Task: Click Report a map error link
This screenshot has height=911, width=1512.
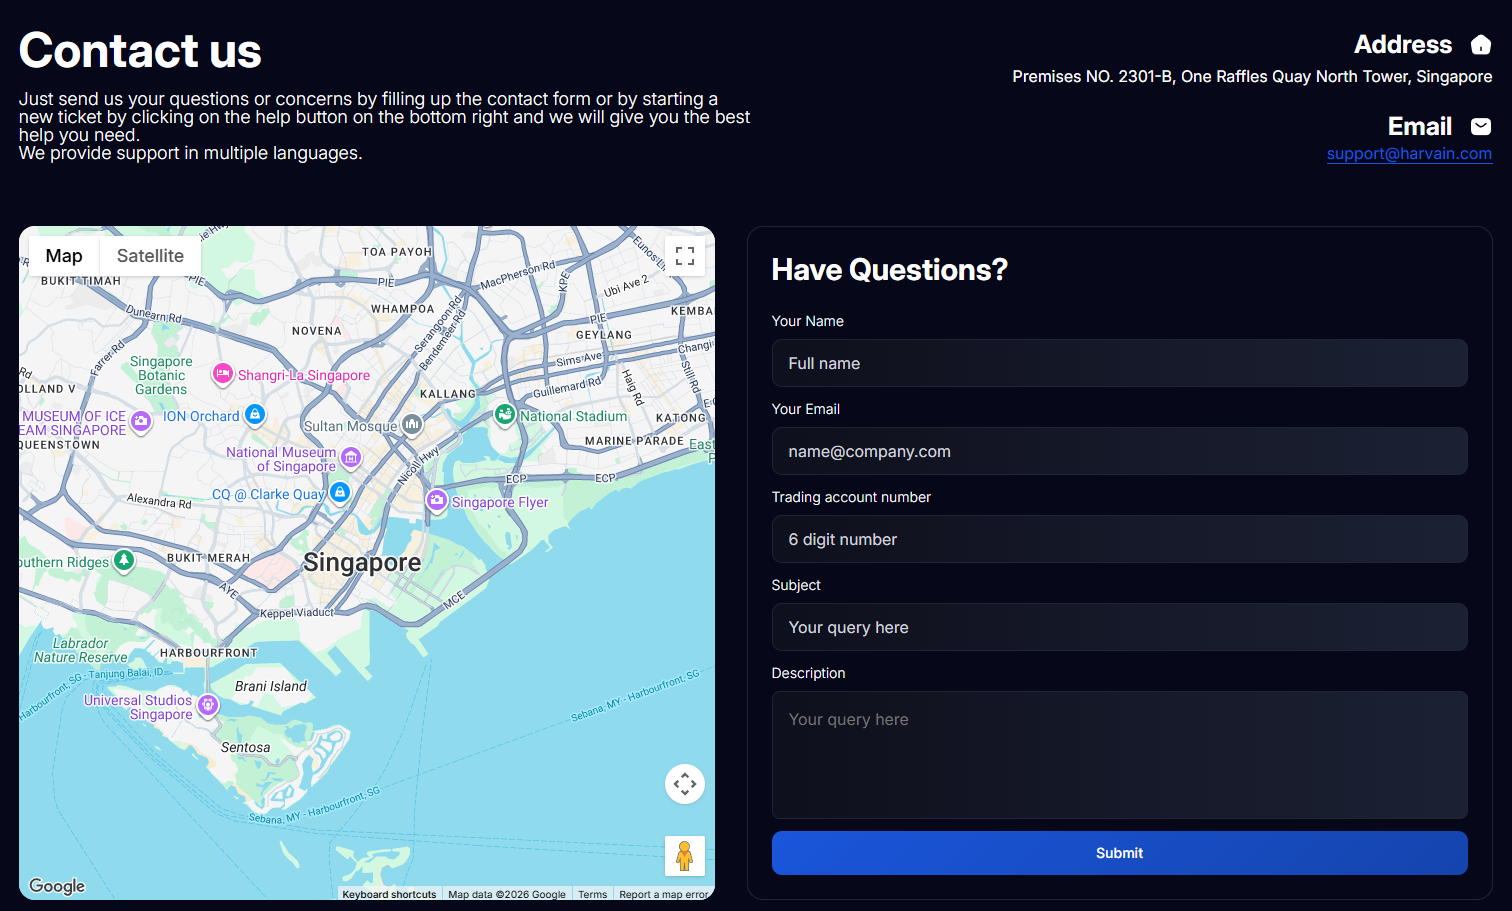Action: [663, 894]
